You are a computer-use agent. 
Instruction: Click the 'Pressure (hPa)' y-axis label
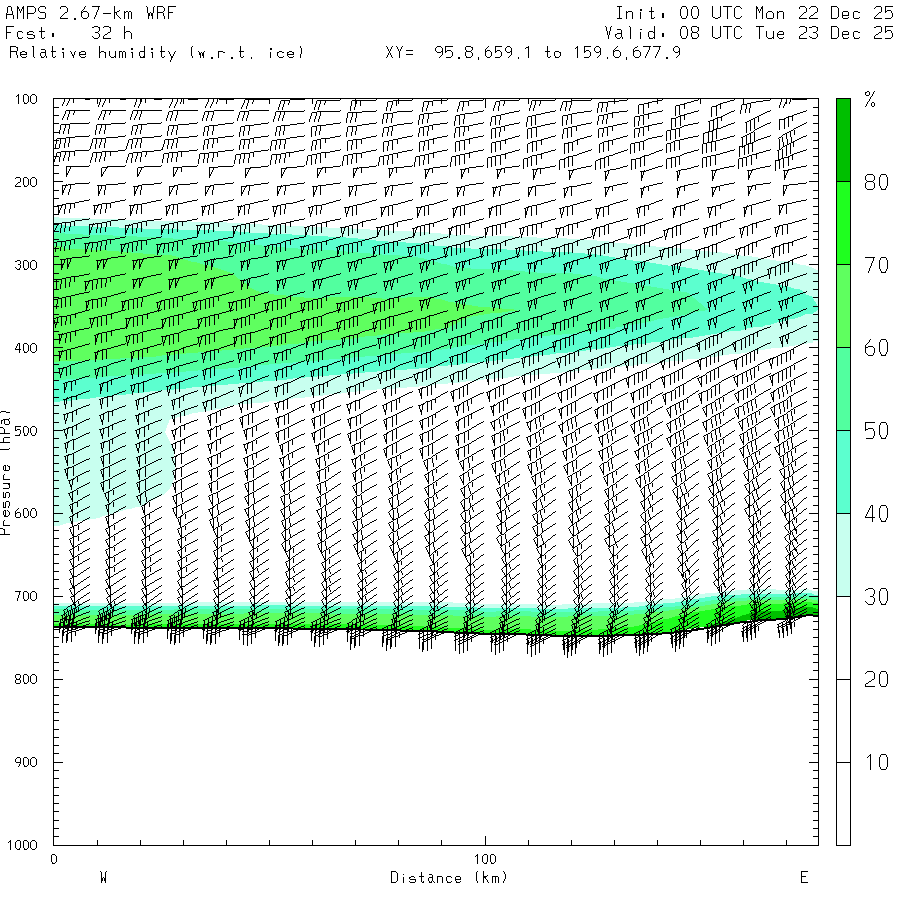tap(6, 470)
